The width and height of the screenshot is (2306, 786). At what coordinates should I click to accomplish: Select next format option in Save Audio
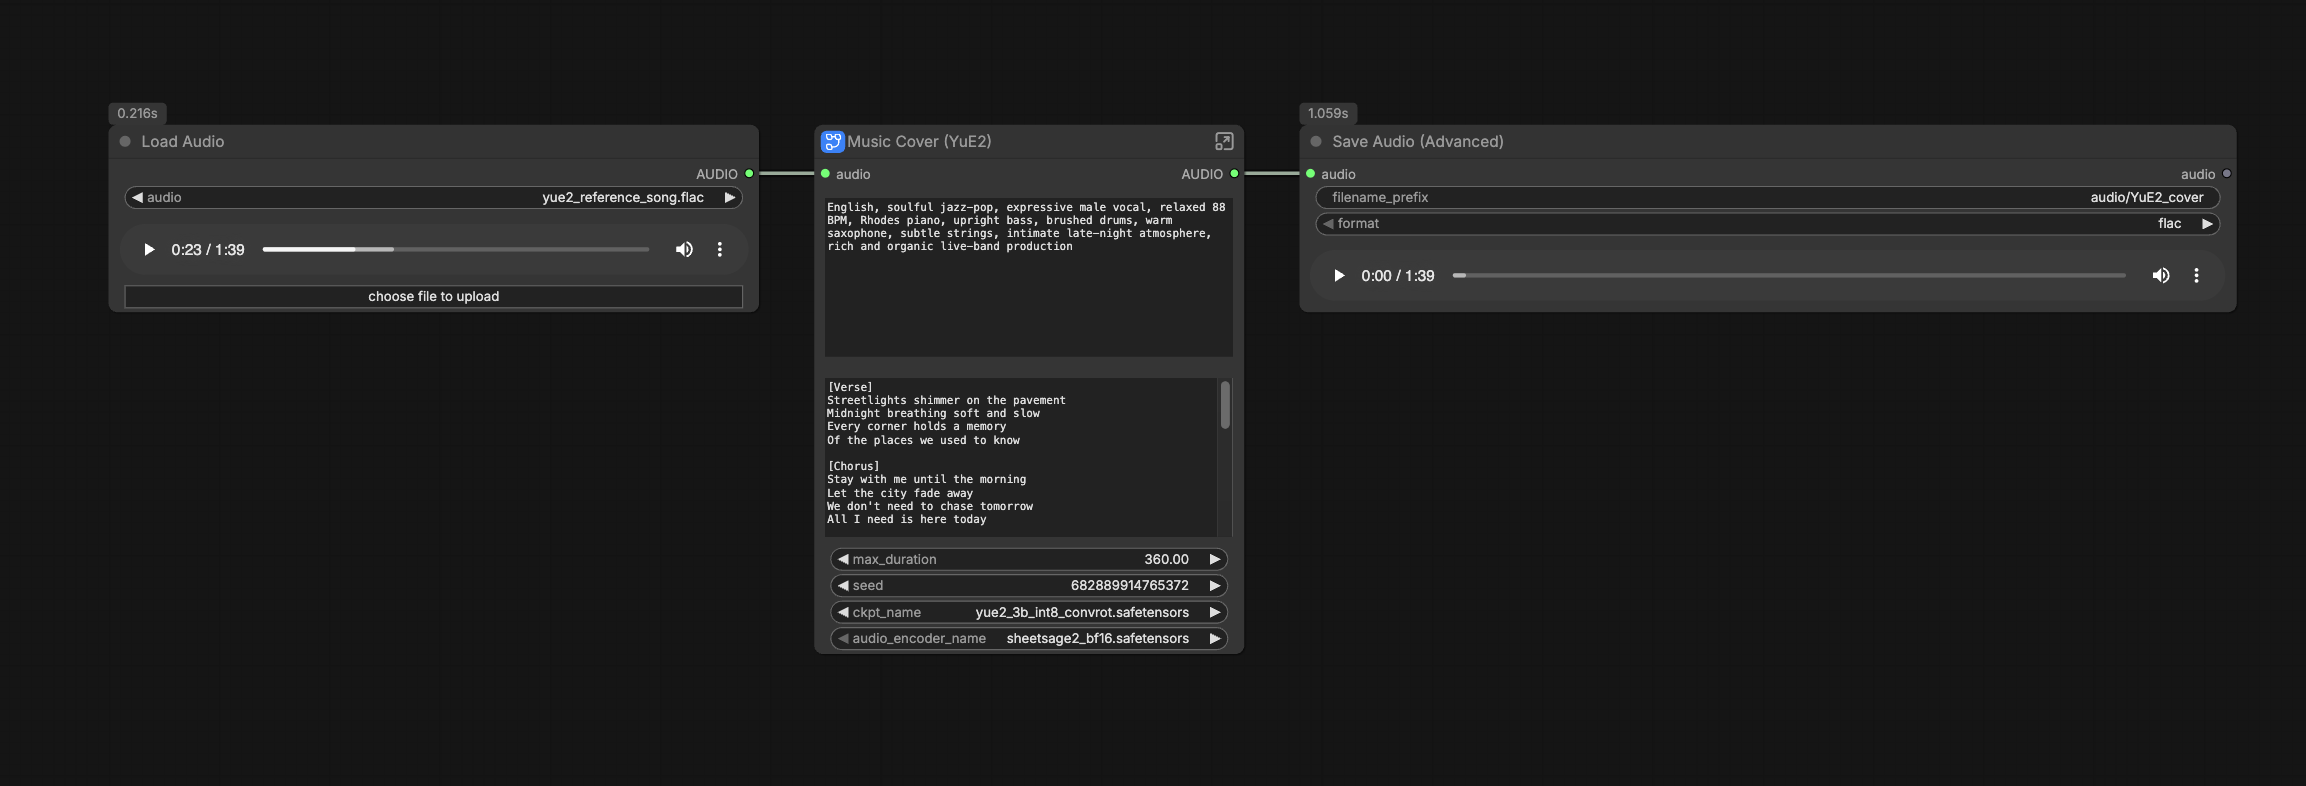(2207, 224)
